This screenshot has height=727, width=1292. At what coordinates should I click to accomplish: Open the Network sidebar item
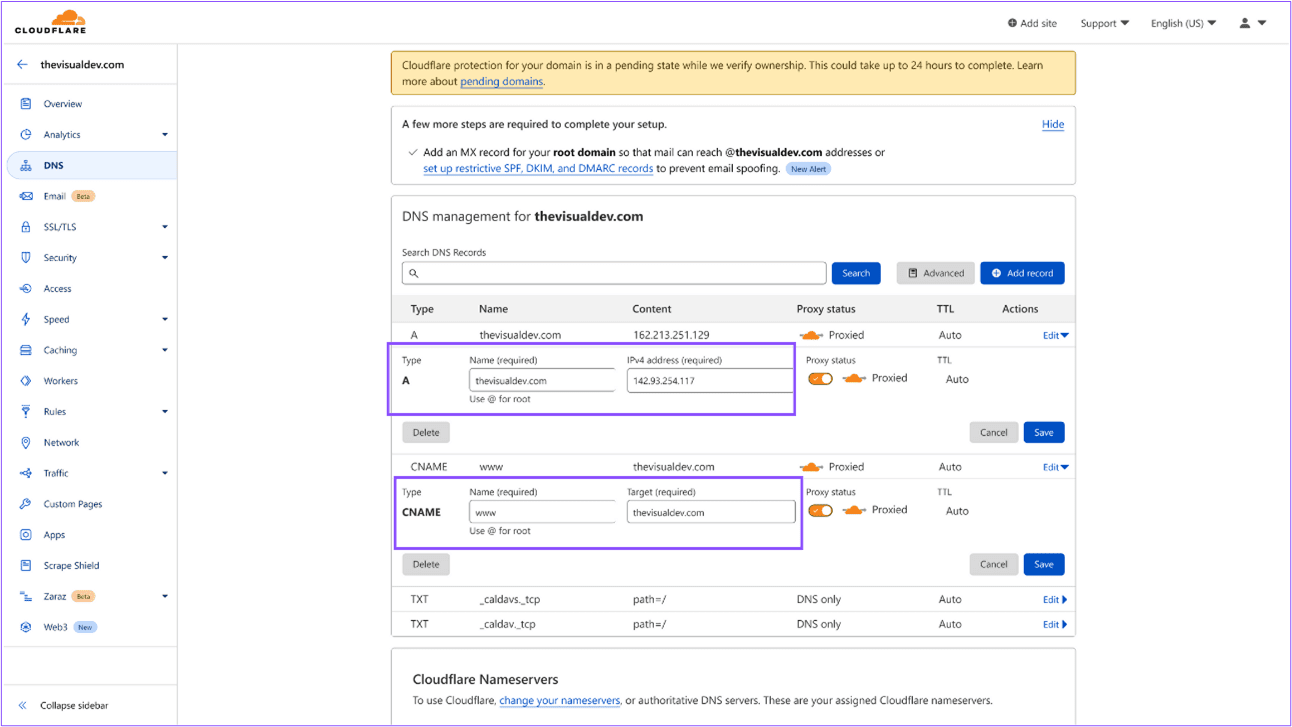pos(61,443)
